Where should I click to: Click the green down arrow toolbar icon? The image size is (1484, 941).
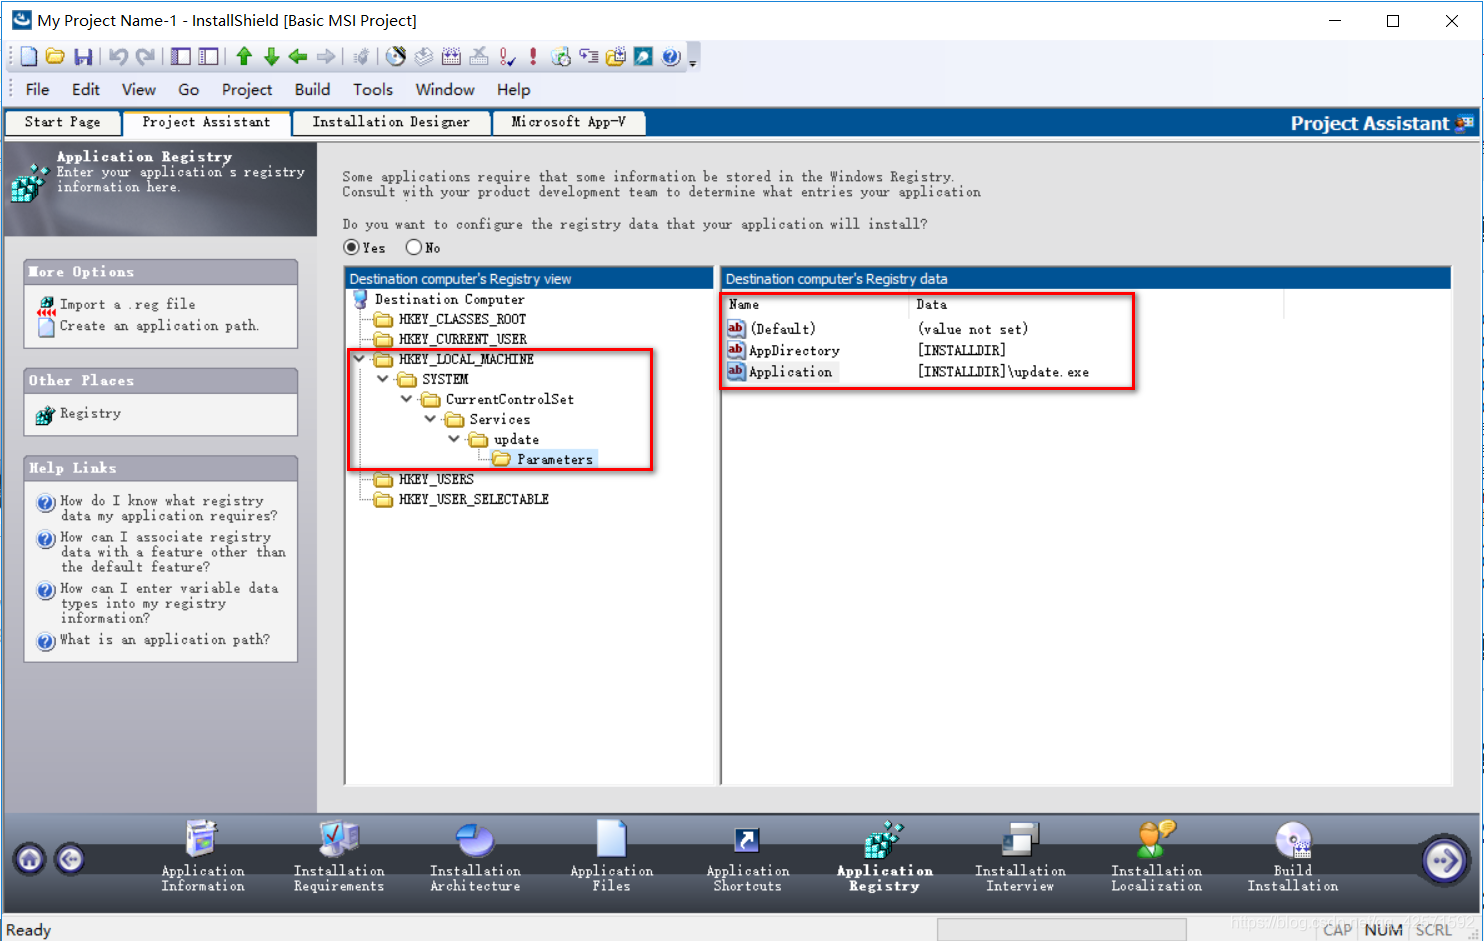[x=271, y=57]
